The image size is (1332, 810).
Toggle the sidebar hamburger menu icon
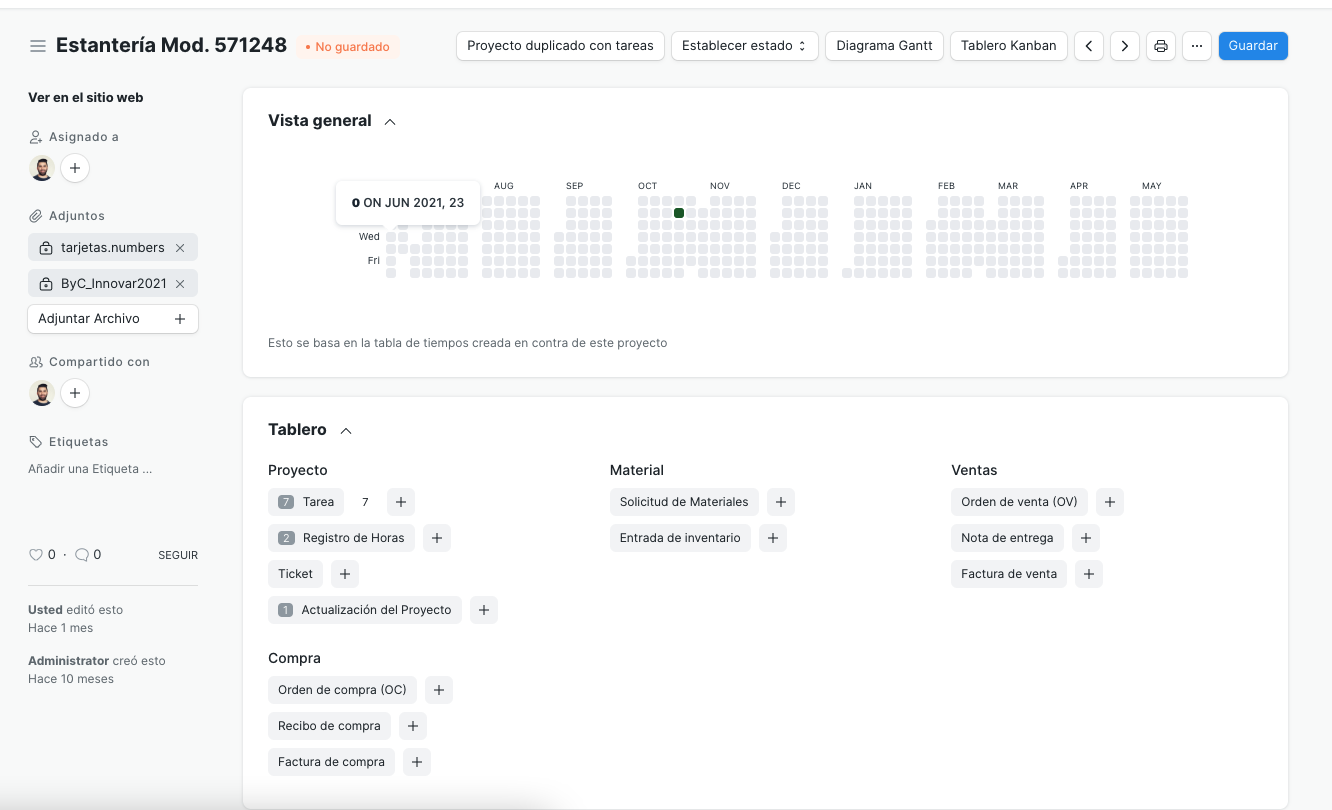(38, 46)
